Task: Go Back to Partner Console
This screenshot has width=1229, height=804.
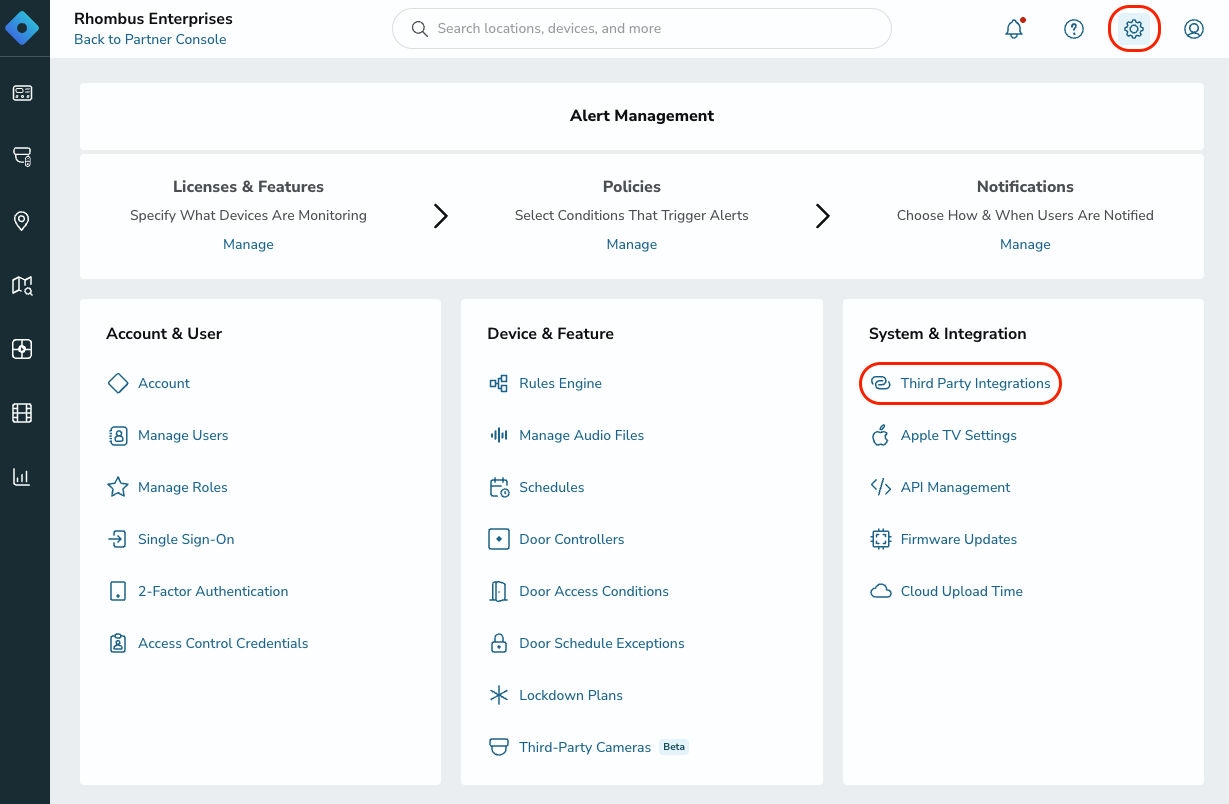Action: point(150,38)
